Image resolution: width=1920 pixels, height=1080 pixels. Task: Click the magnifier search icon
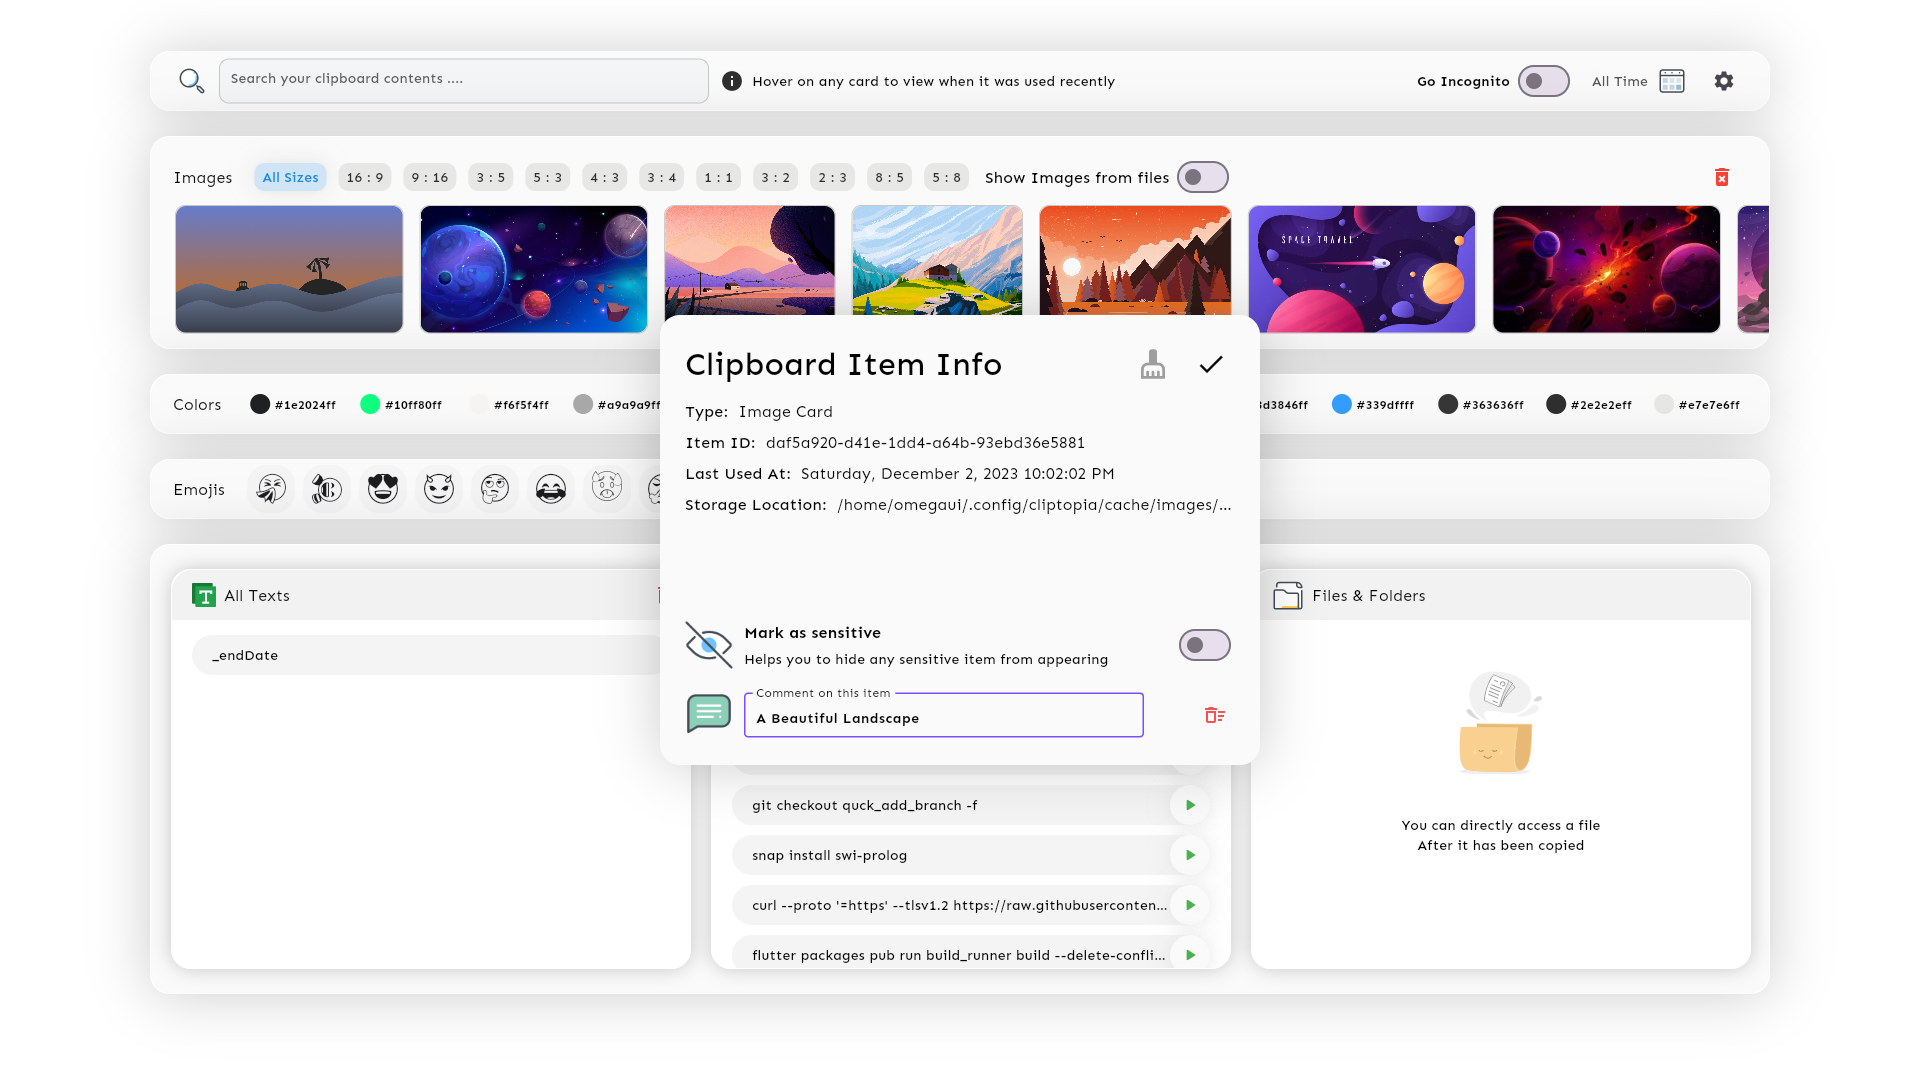point(191,81)
